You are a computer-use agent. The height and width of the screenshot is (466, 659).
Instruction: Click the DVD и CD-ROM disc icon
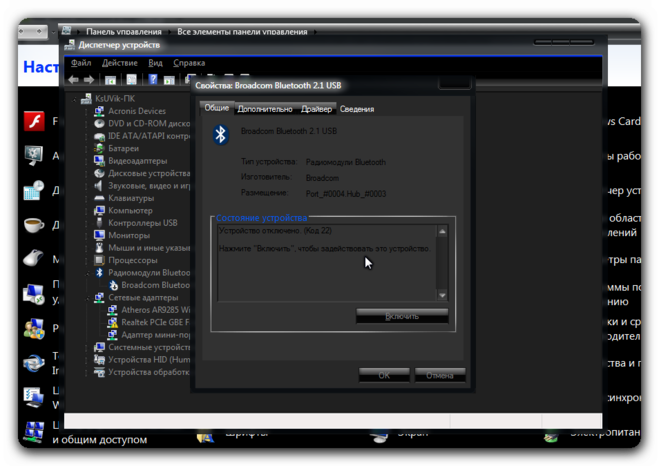coord(99,124)
